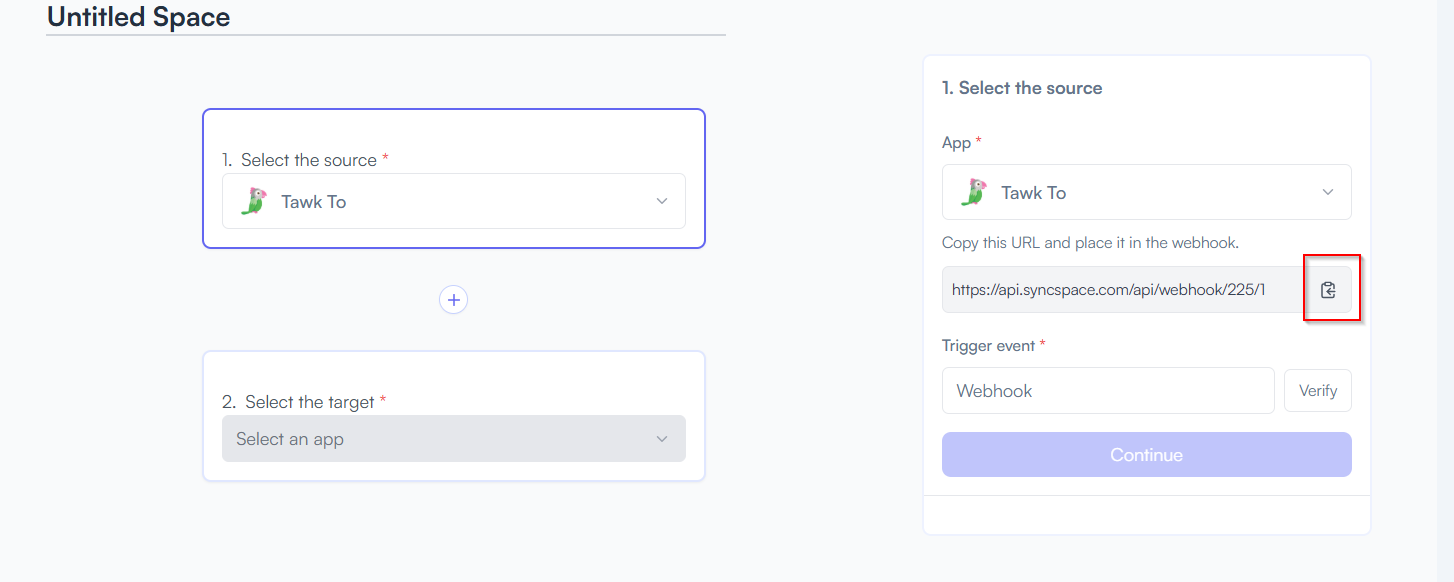Click the Tawk To parrot icon in source card
Screen dimensions: 1454x582
tap(254, 201)
